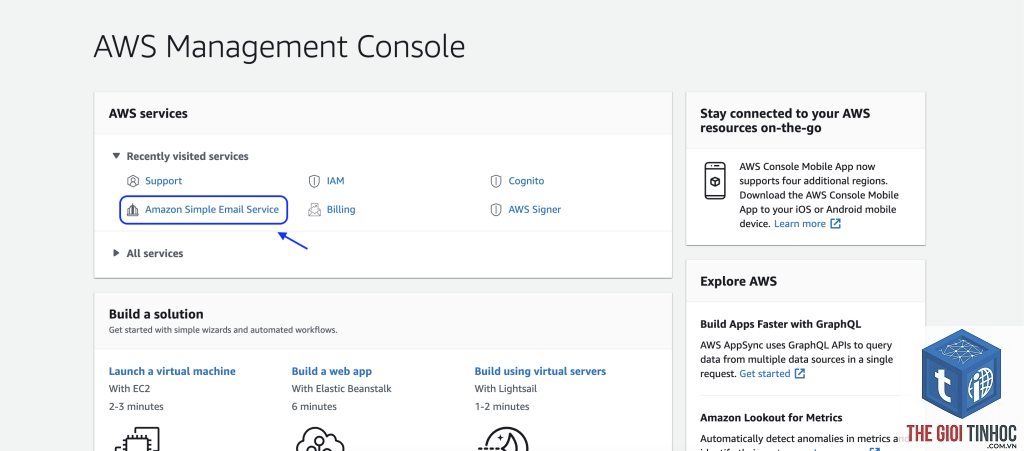Image resolution: width=1024 pixels, height=451 pixels.
Task: Click the IAM shield icon
Action: (315, 181)
